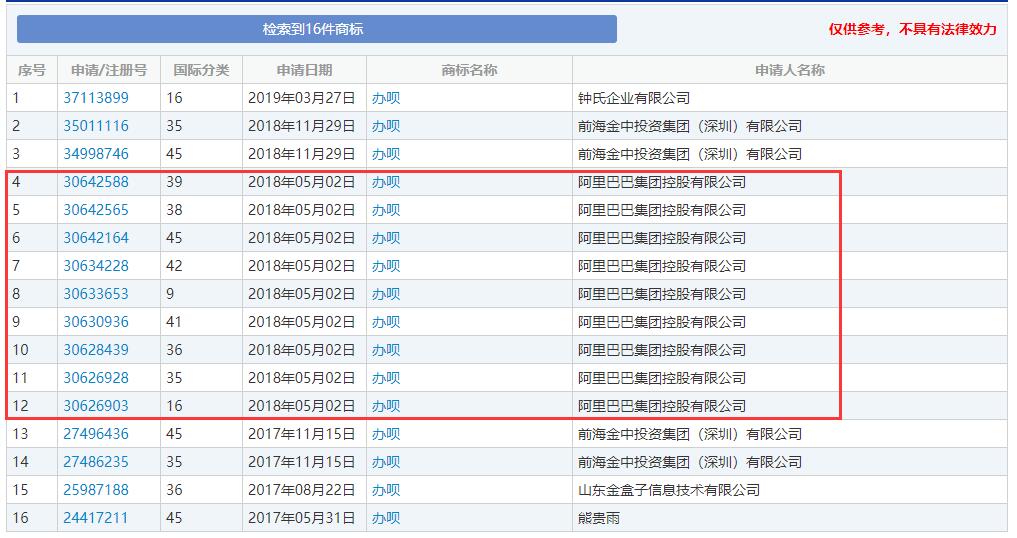Open 办呗 trademark name in row 1
Viewport: 1017px width, 538px height.
386,98
